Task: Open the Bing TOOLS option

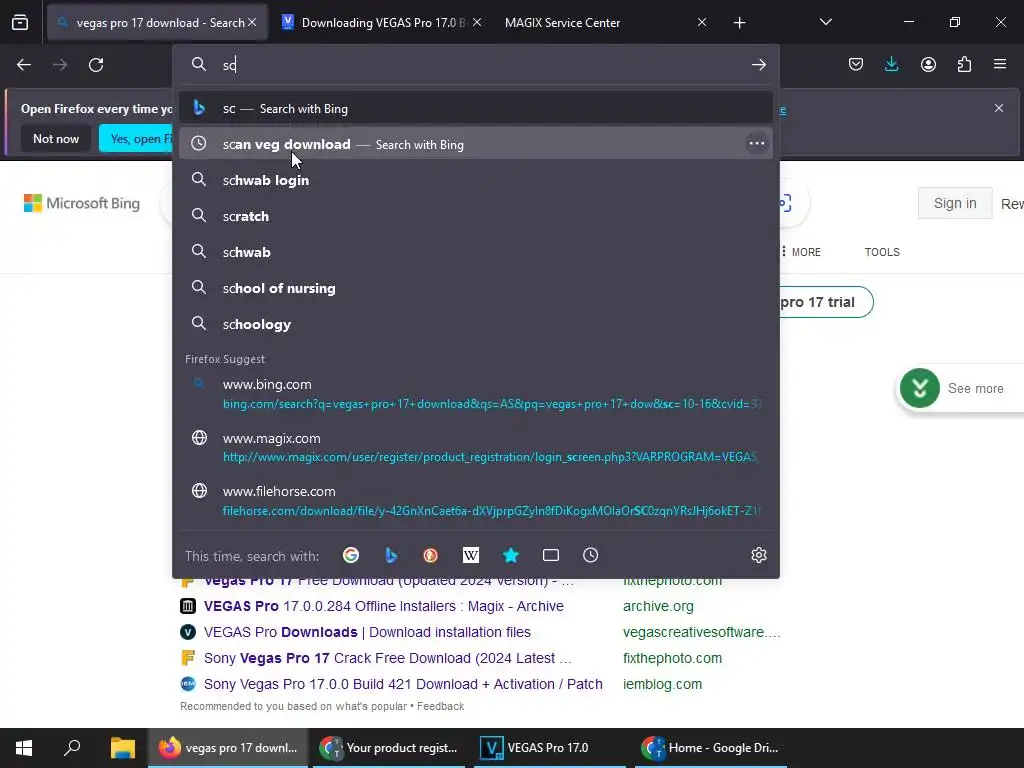Action: 882,252
